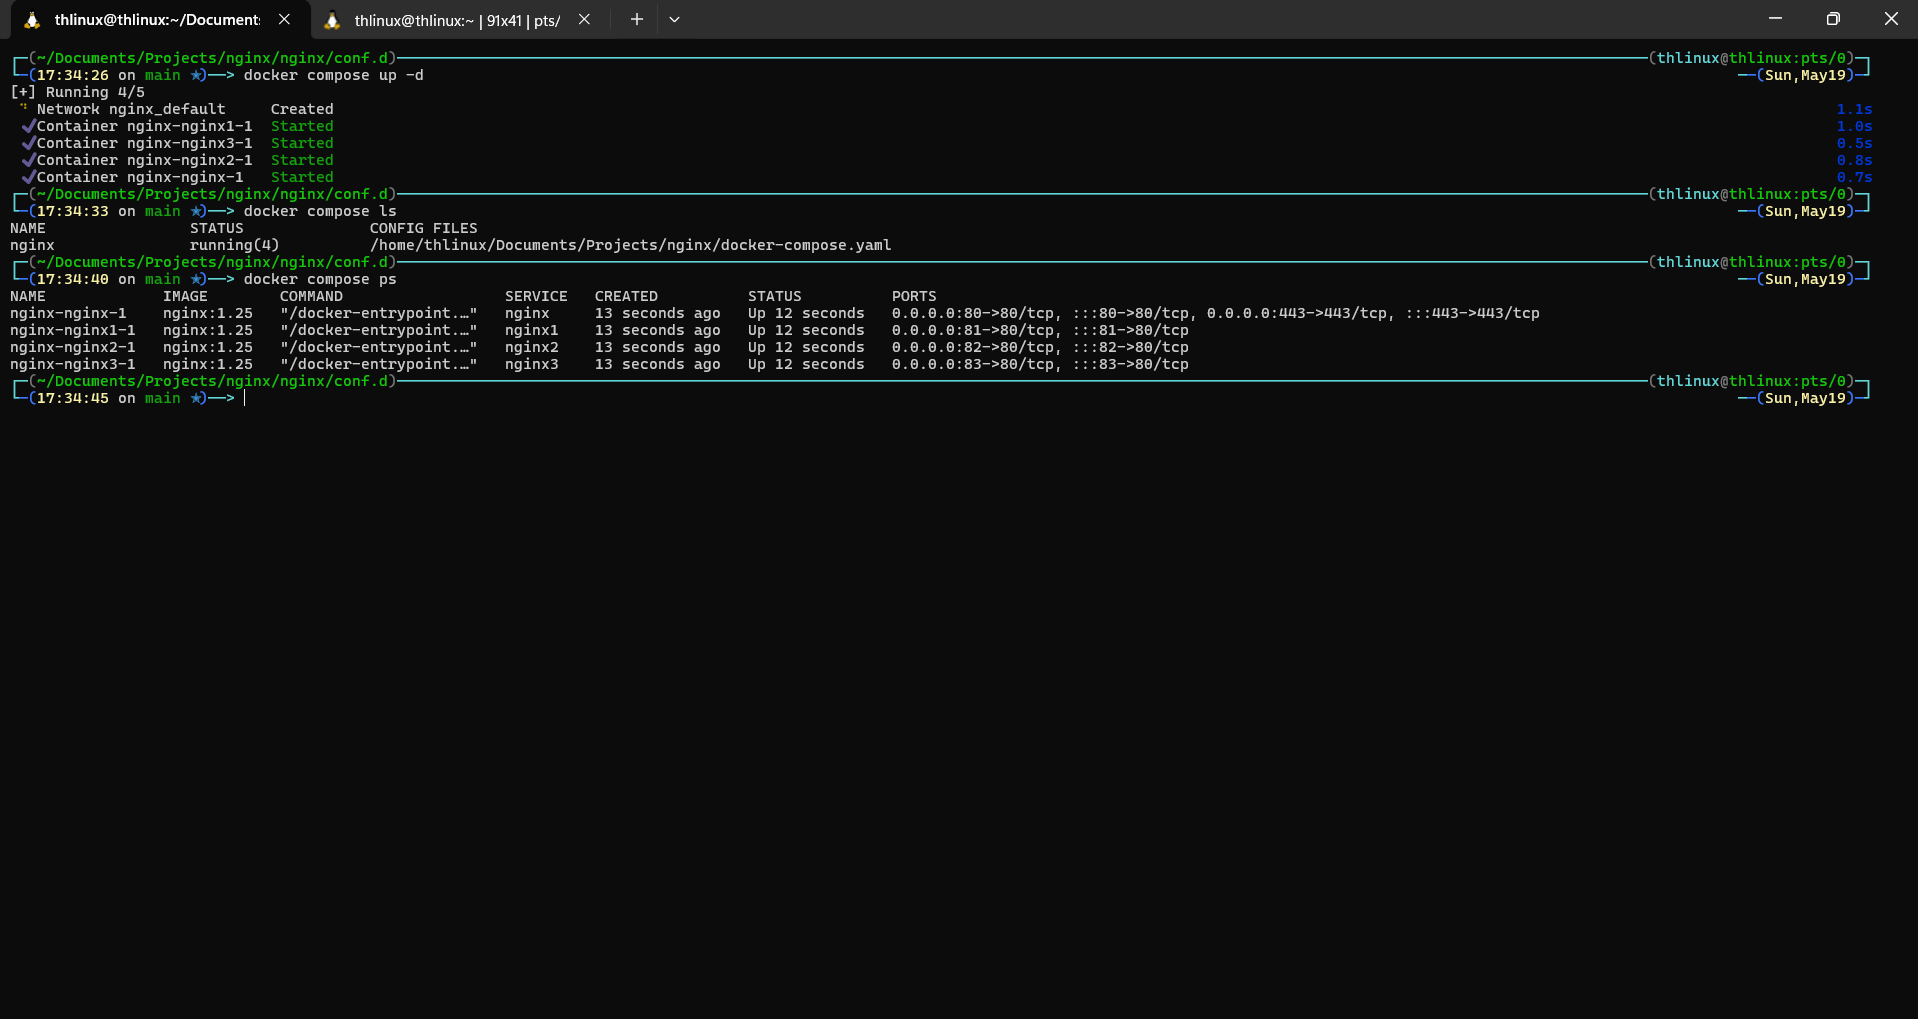Click 'Container nginx-nginx-1' line
Image resolution: width=1918 pixels, height=1019 pixels.
[140, 178]
